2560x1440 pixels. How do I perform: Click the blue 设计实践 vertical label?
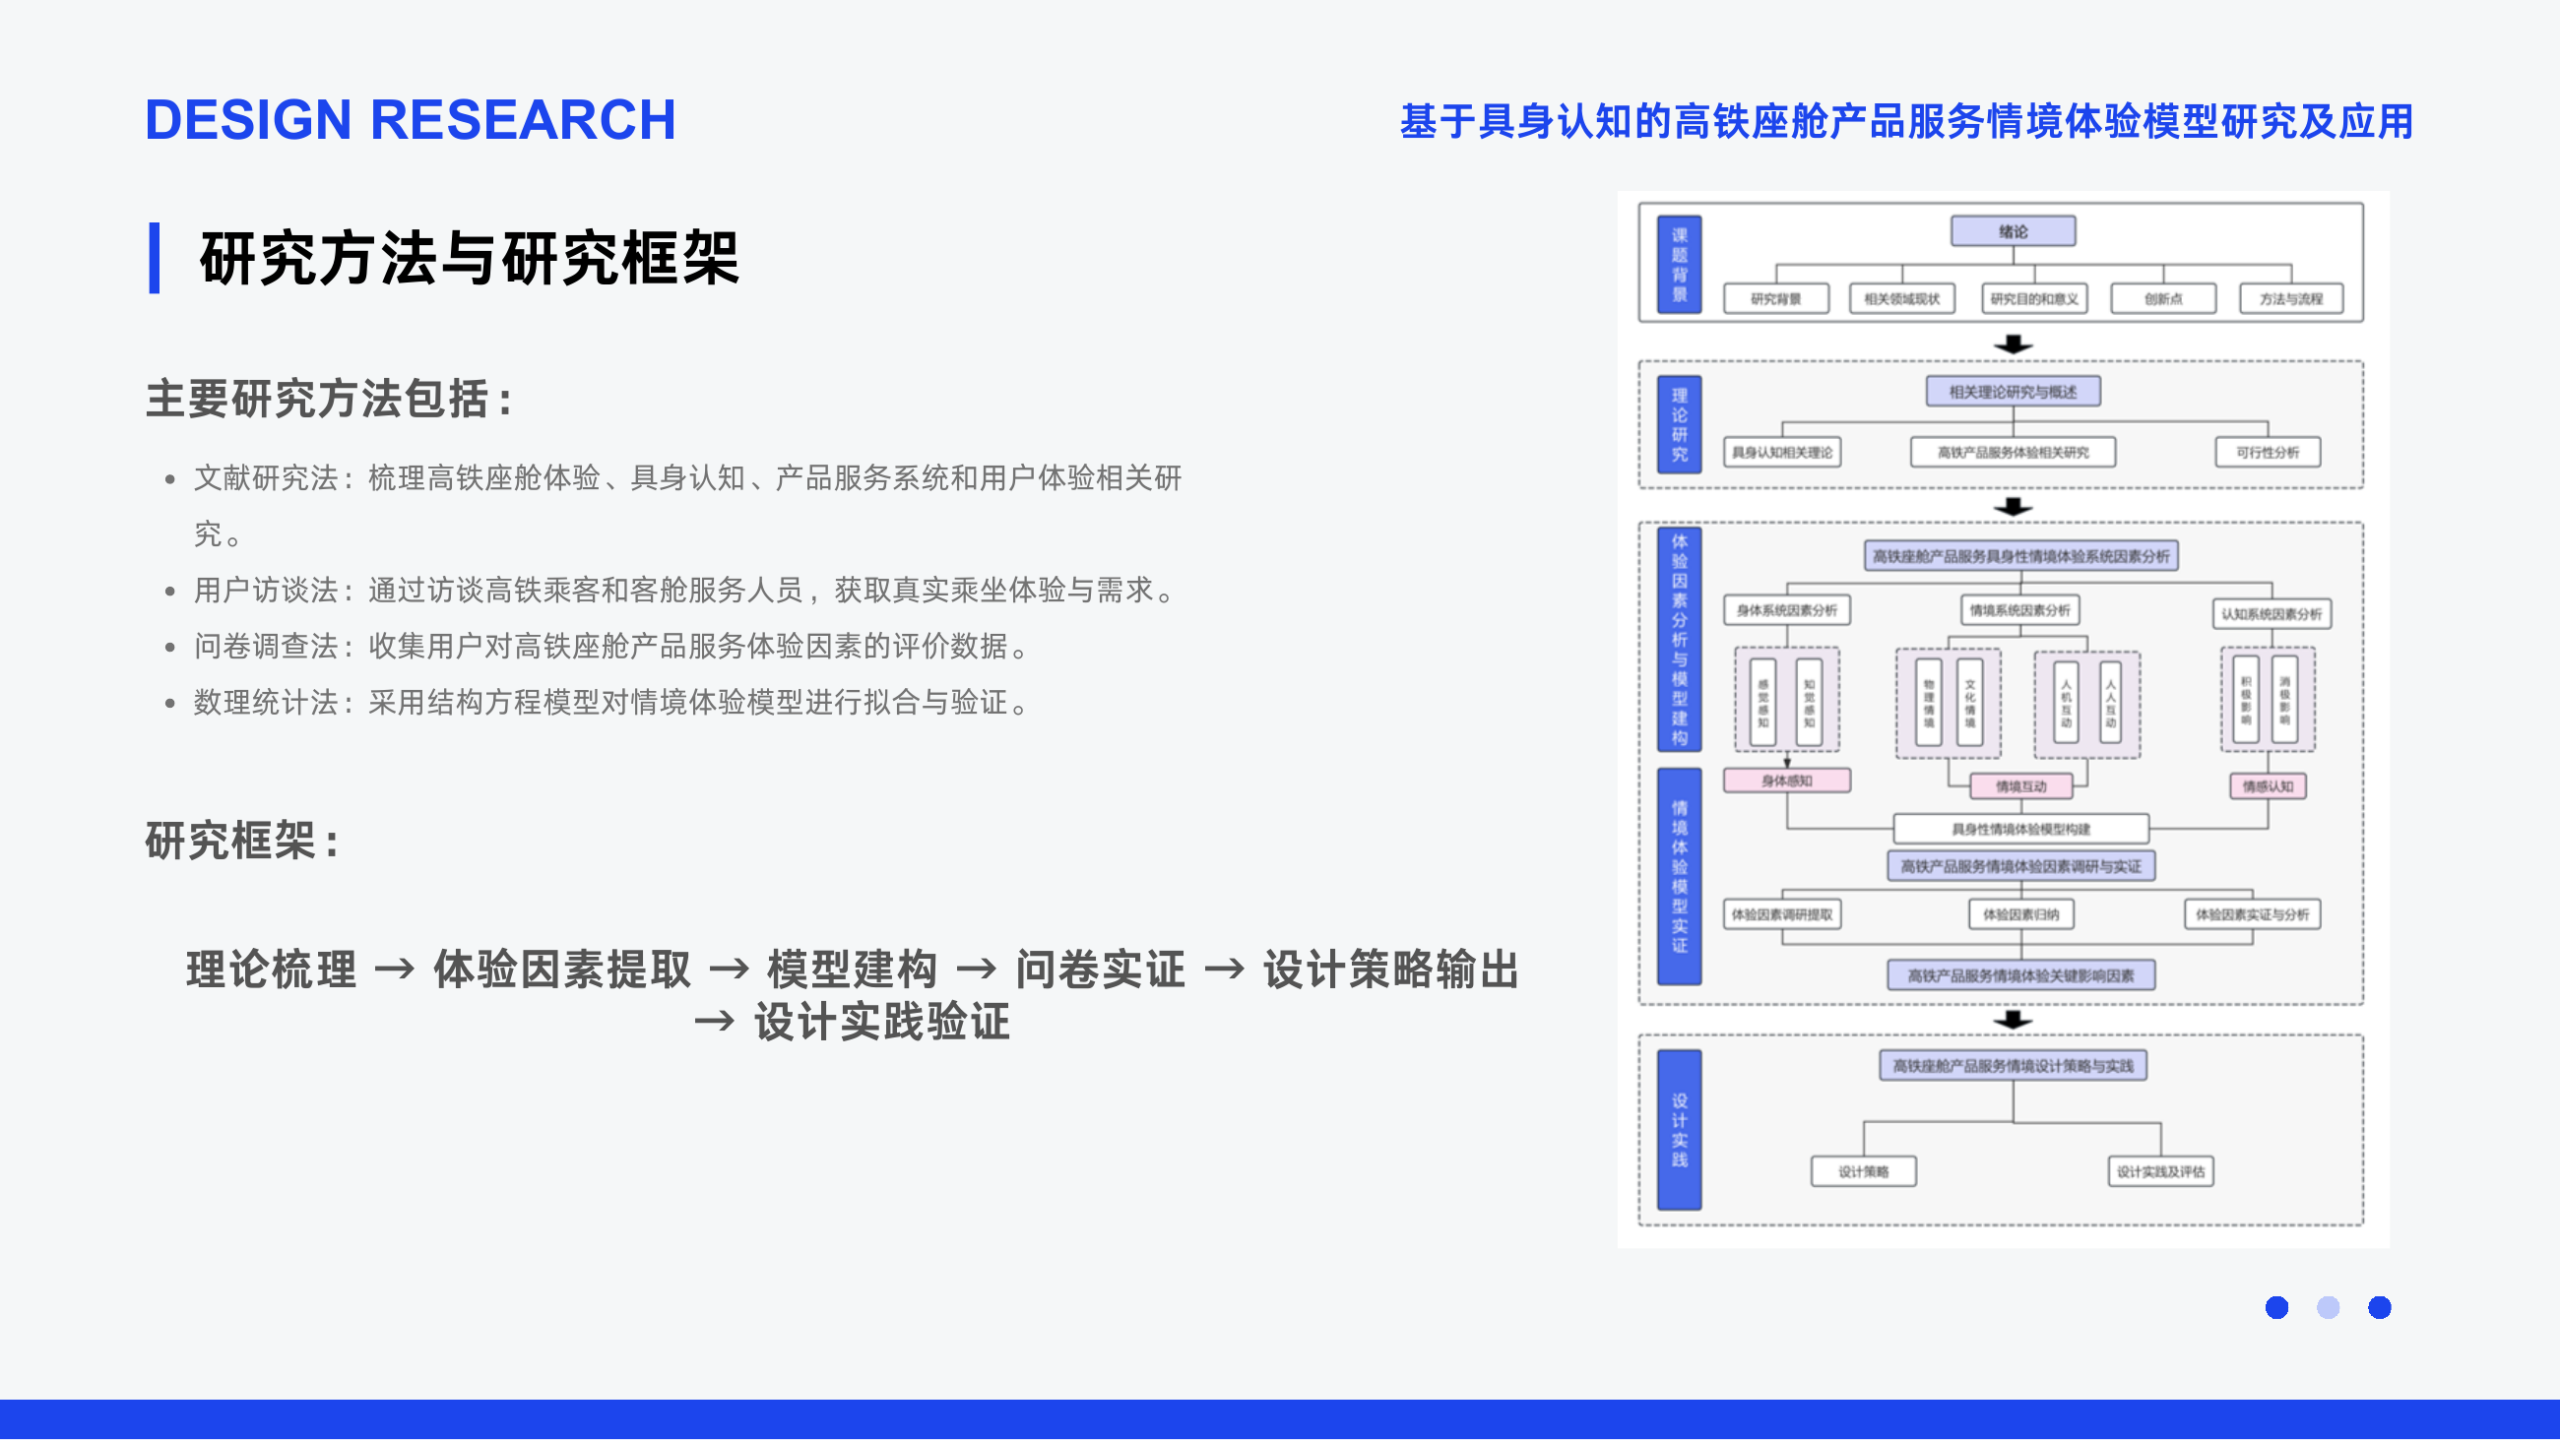[1680, 1130]
